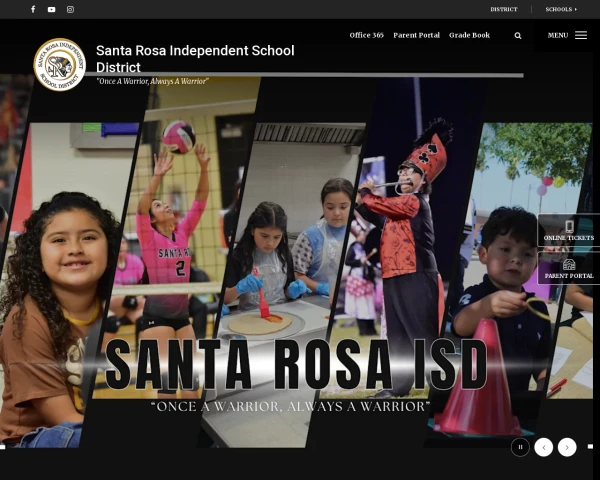The image size is (600, 480).
Task: Open the Facebook page icon
Action: [x=33, y=9]
